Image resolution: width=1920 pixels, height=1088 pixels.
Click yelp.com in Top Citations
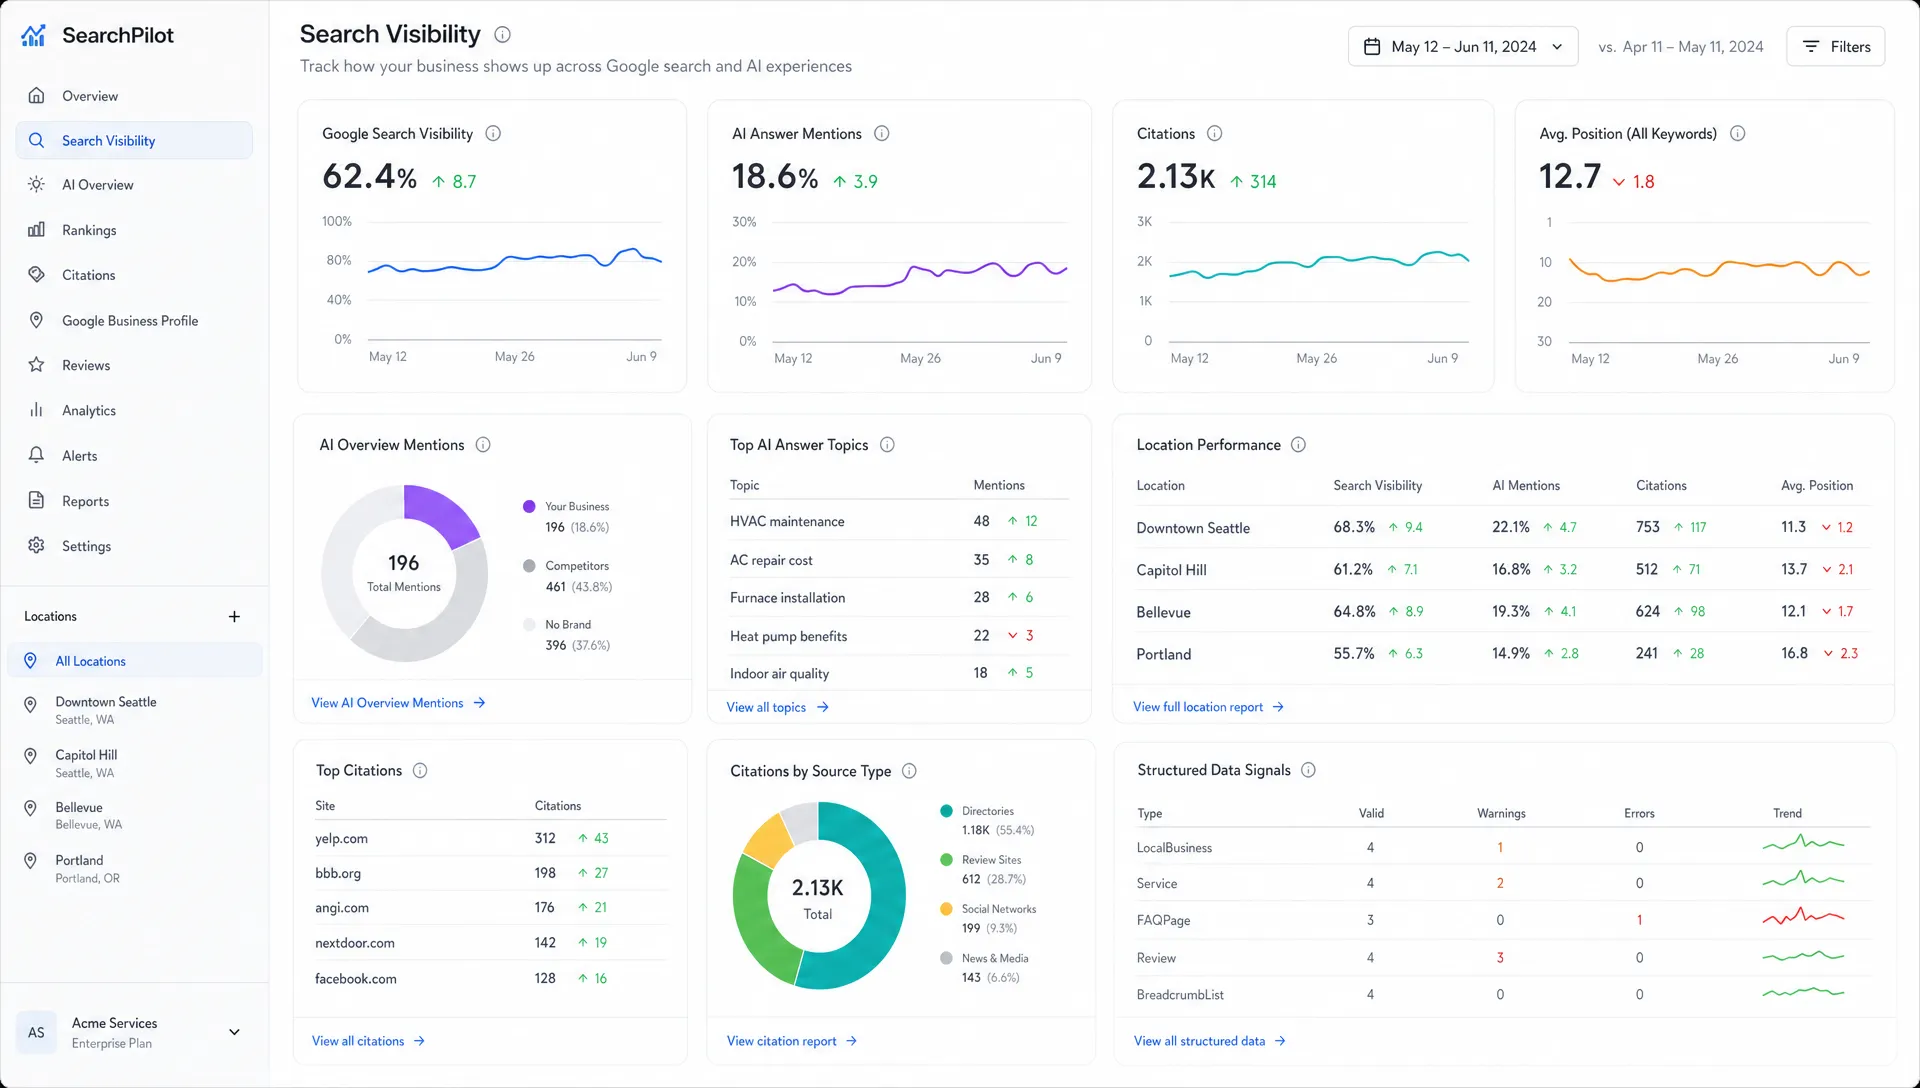tap(341, 839)
